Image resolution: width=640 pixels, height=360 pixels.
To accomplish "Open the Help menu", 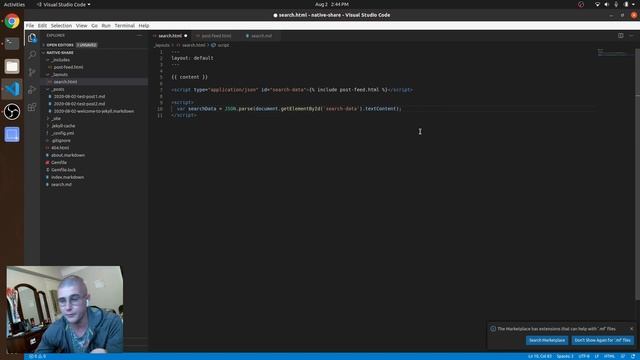I will (x=144, y=25).
